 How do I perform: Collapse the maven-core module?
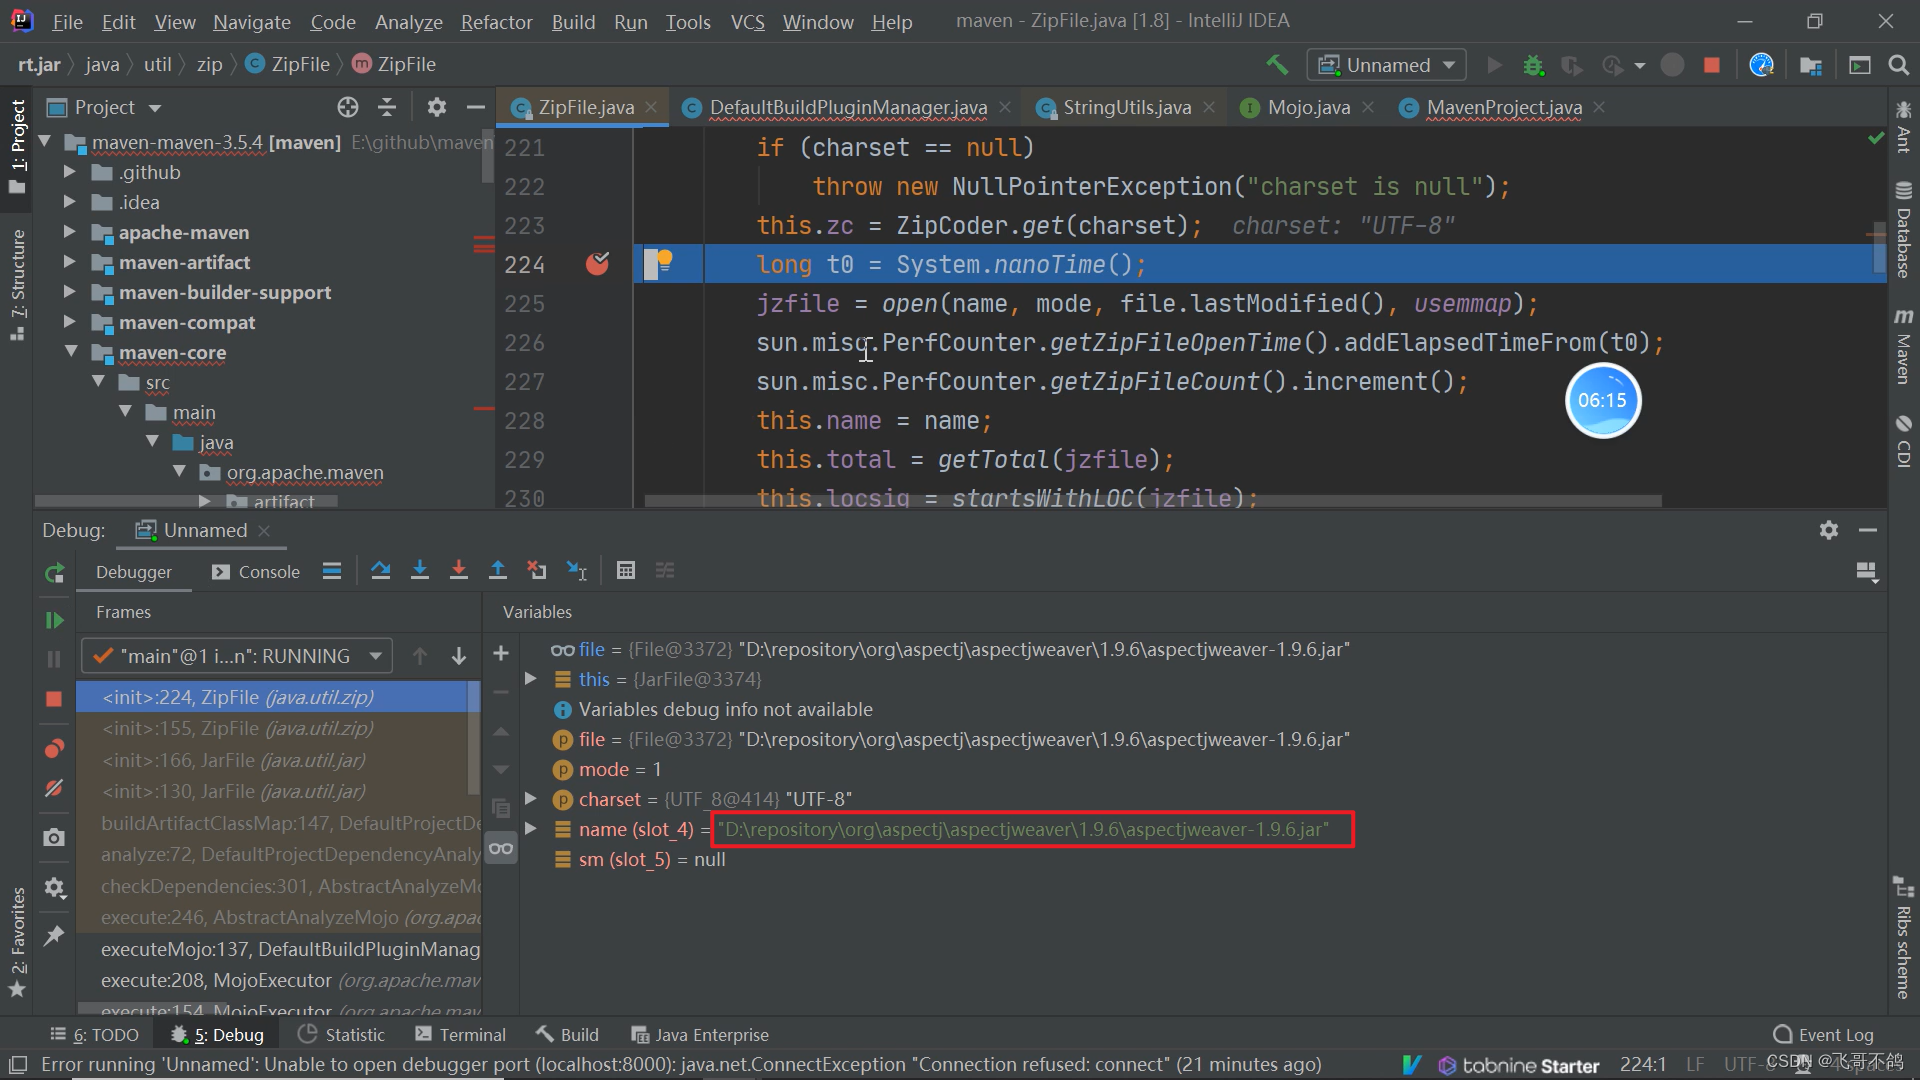[x=71, y=352]
